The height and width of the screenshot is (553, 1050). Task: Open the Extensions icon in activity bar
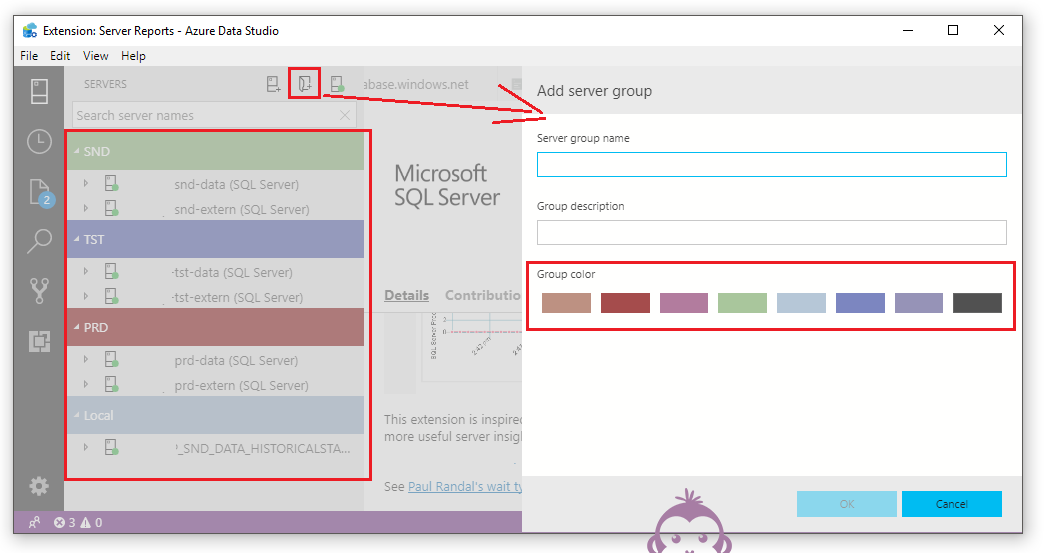39,341
